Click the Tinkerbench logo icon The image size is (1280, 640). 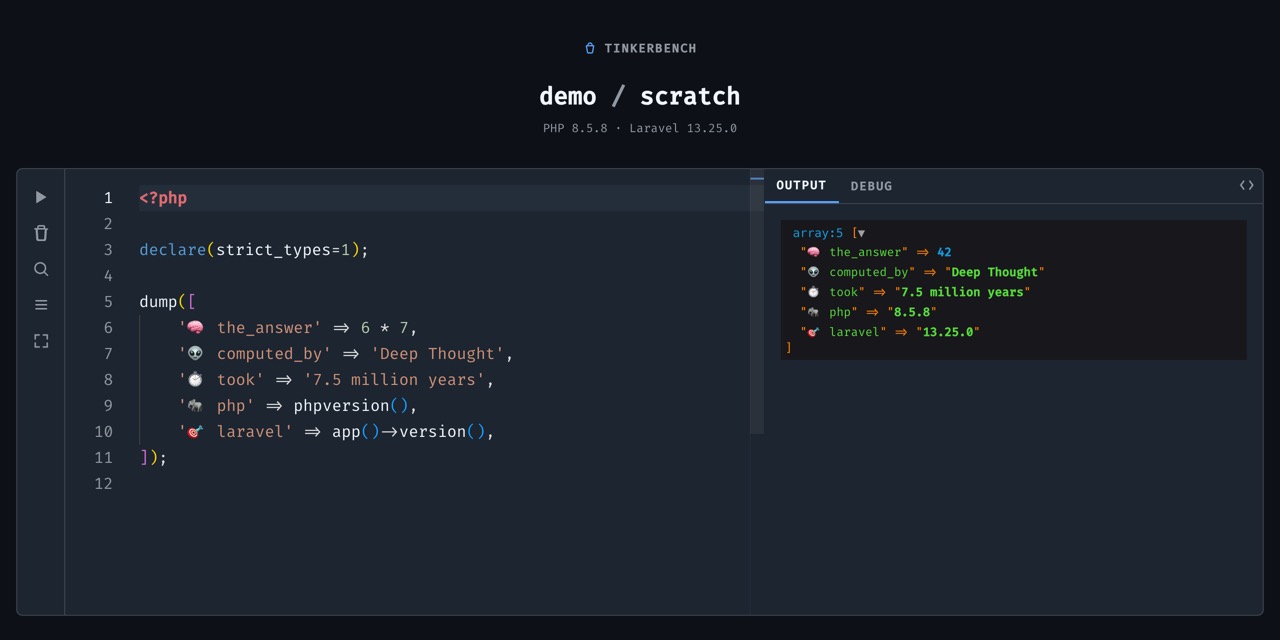point(590,48)
